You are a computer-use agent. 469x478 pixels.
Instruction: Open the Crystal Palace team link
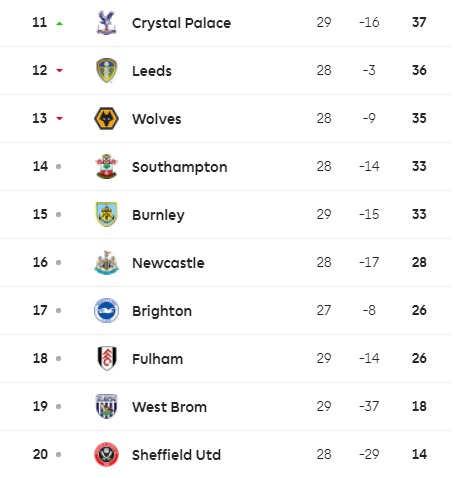(x=181, y=23)
